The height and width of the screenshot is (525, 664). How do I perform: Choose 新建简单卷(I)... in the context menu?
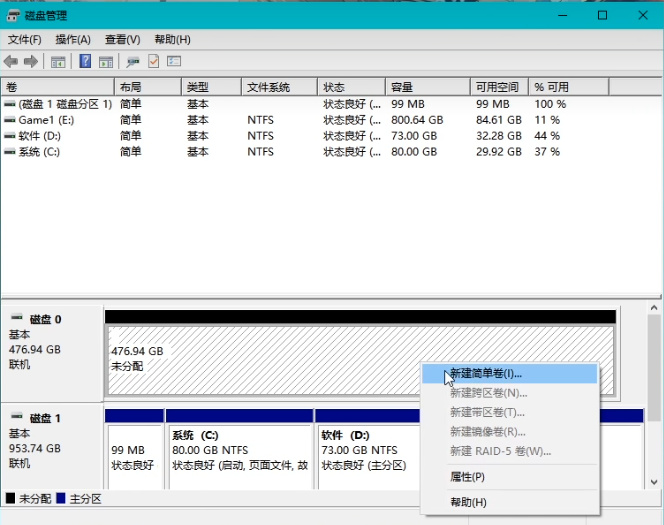[x=510, y=373]
